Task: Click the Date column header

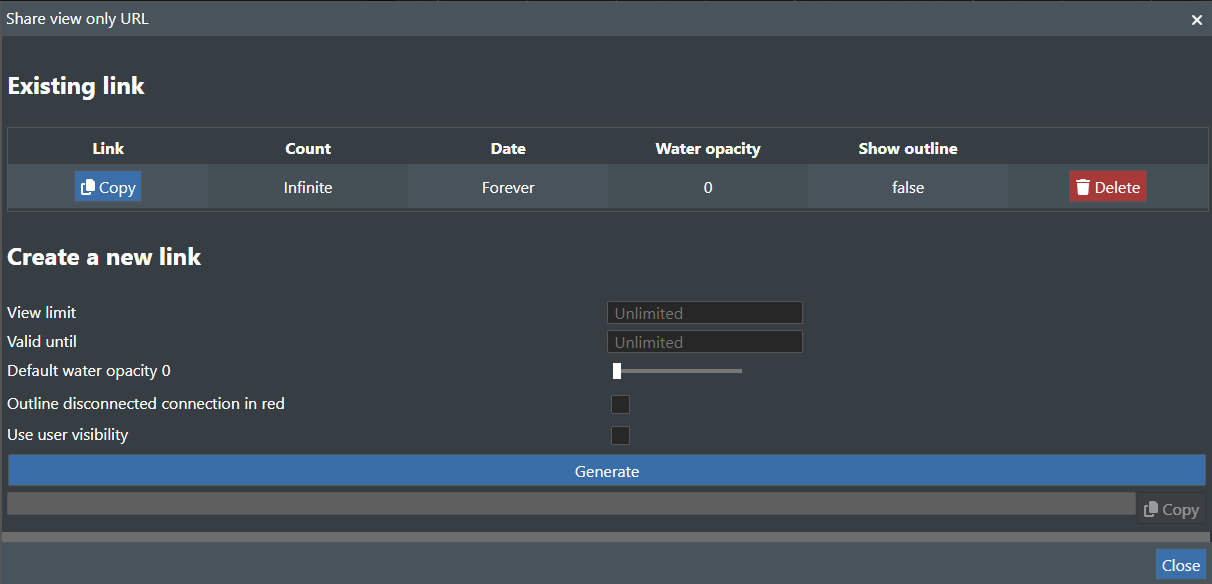Action: (x=508, y=148)
